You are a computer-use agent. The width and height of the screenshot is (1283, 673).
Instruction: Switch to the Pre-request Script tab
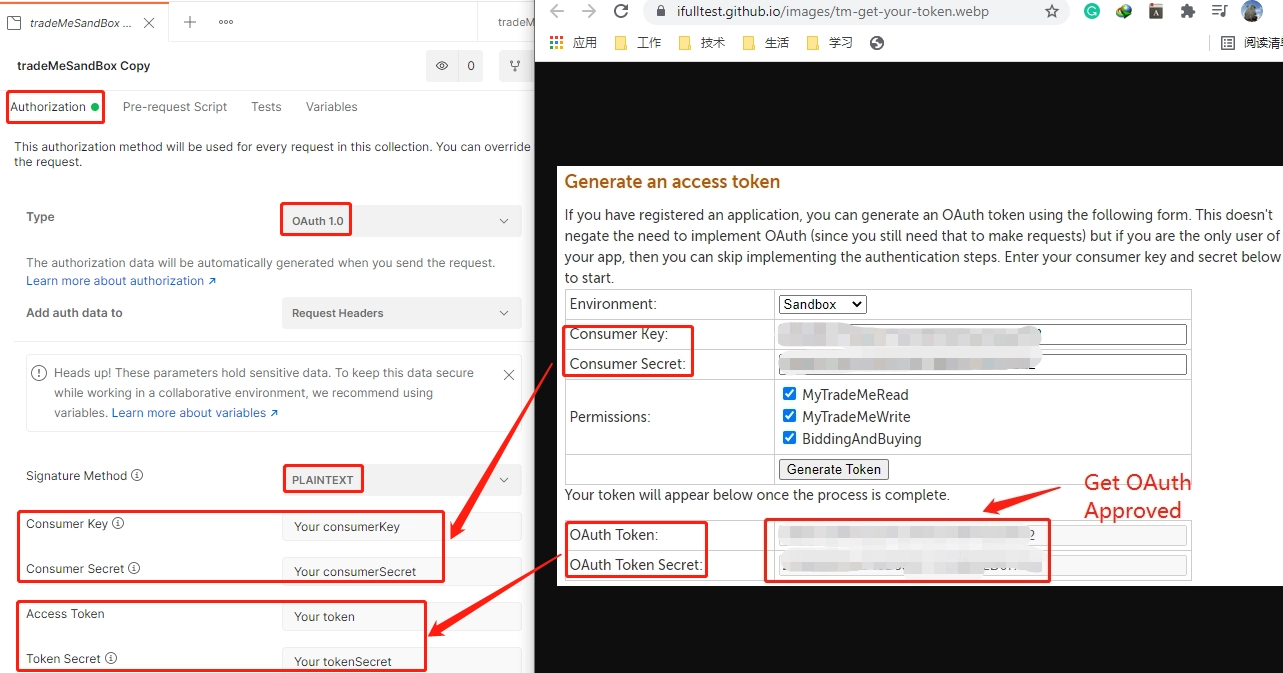point(175,107)
